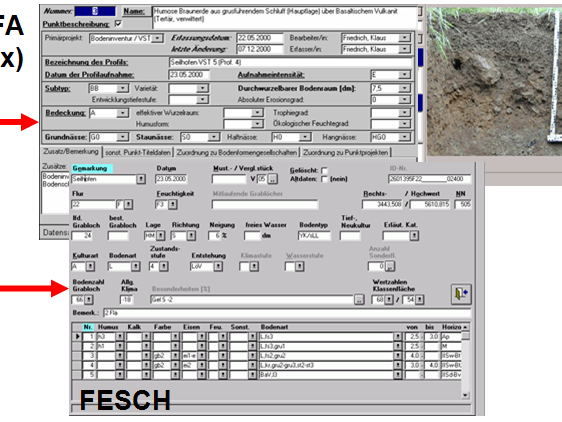Click the Rechtswert field
562x422 pixels.
pos(382,204)
